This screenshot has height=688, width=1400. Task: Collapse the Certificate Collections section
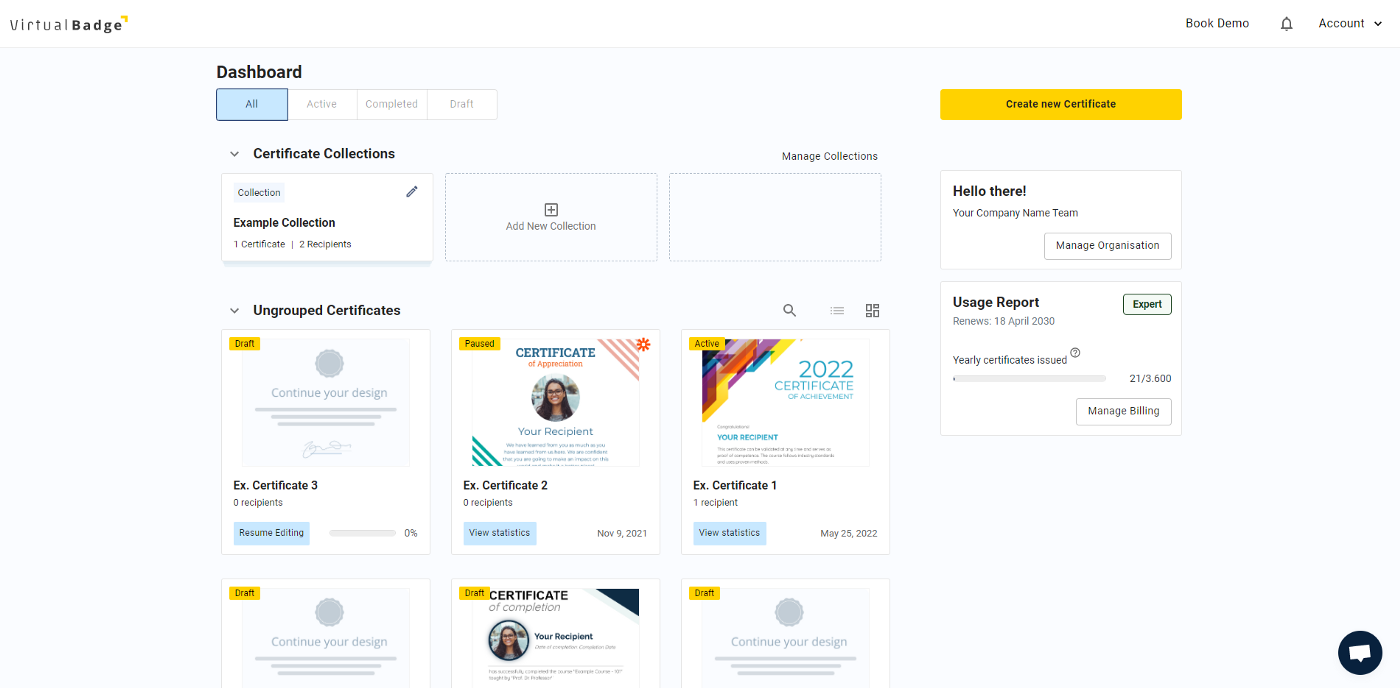234,154
